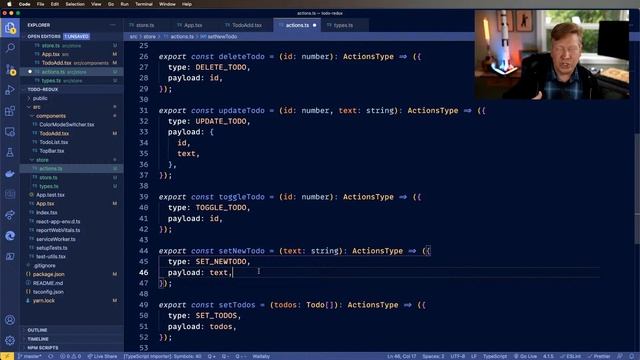The image size is (640, 360).
Task: Open the Source Control view
Action: tap(10, 69)
